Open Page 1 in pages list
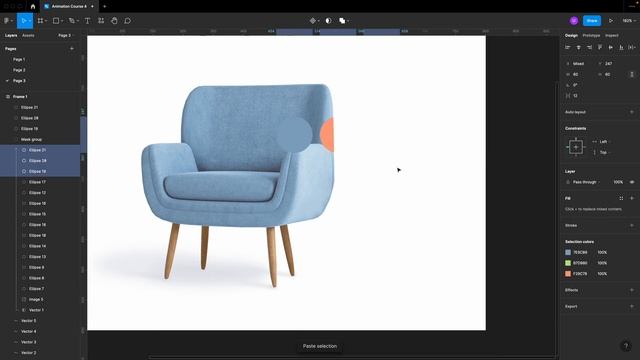 (x=19, y=59)
